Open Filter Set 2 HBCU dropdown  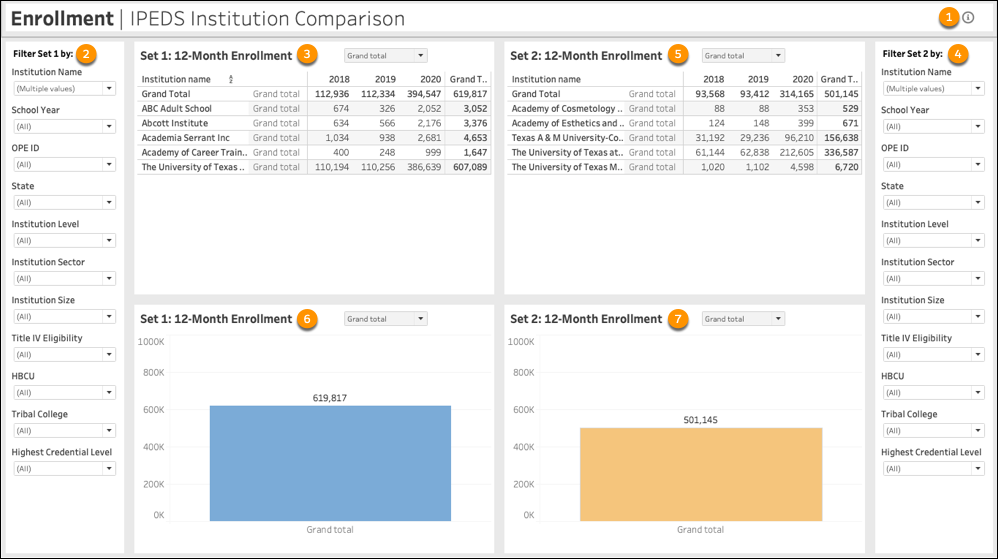tap(934, 393)
